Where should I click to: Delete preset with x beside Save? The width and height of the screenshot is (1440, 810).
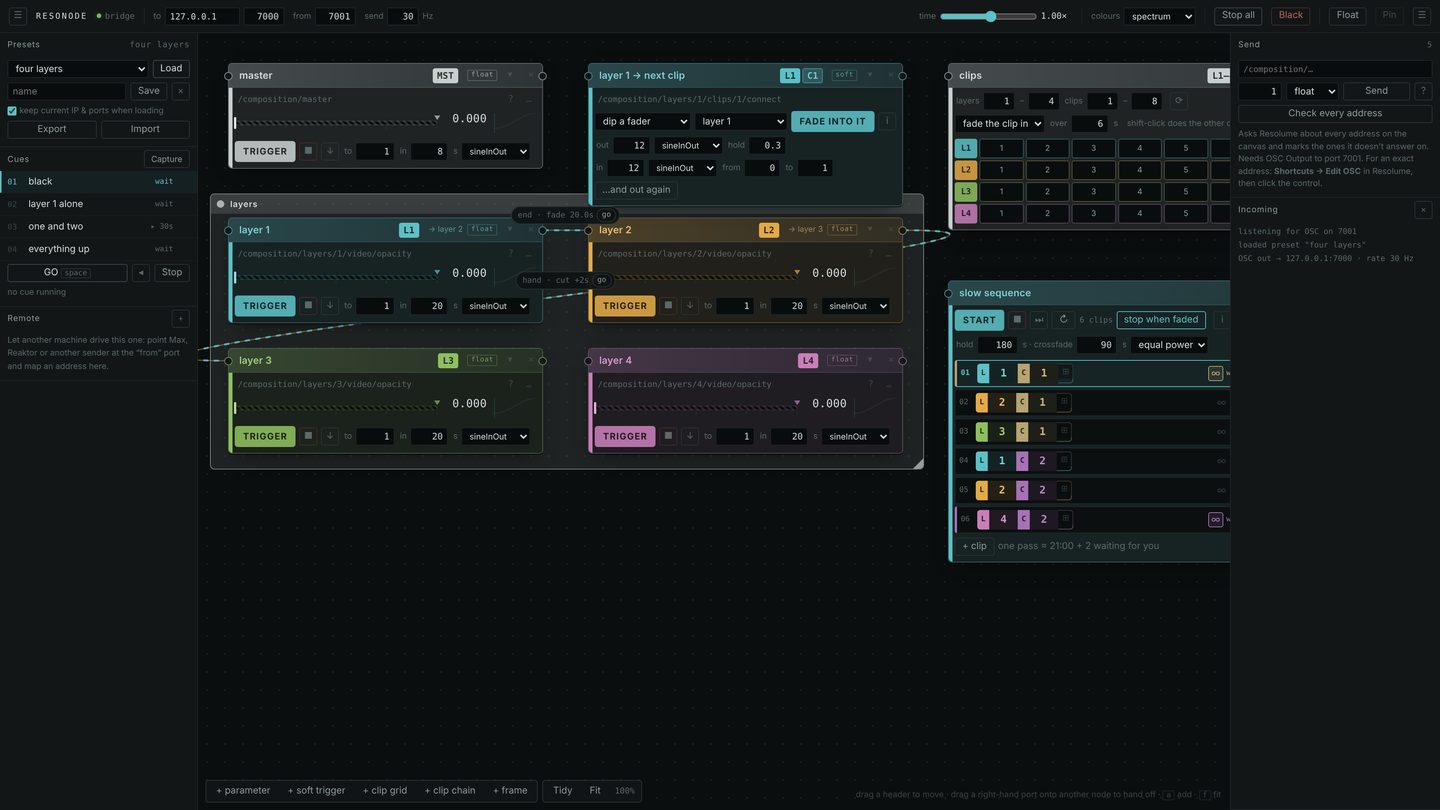[181, 91]
